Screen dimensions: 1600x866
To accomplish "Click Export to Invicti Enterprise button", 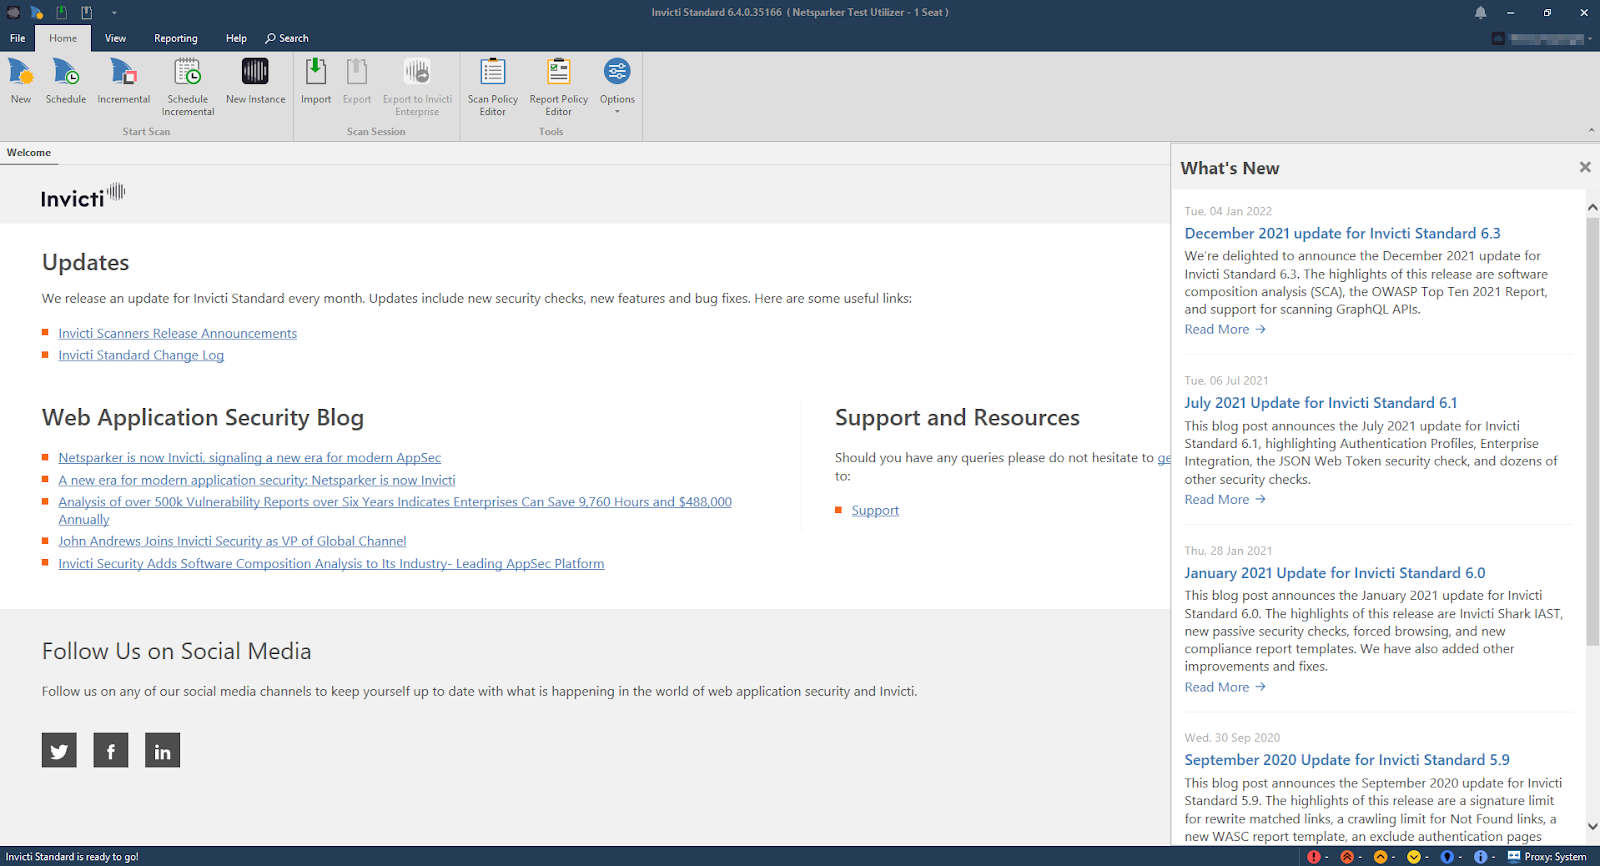I will coord(417,87).
